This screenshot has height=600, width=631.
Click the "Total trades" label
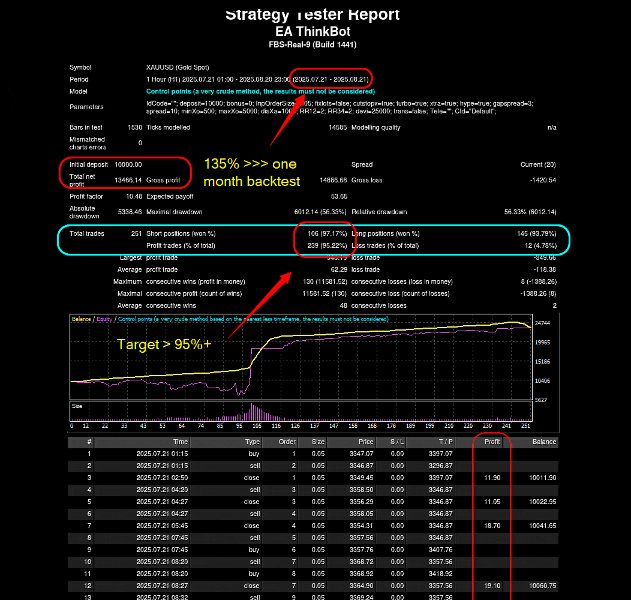click(x=87, y=234)
